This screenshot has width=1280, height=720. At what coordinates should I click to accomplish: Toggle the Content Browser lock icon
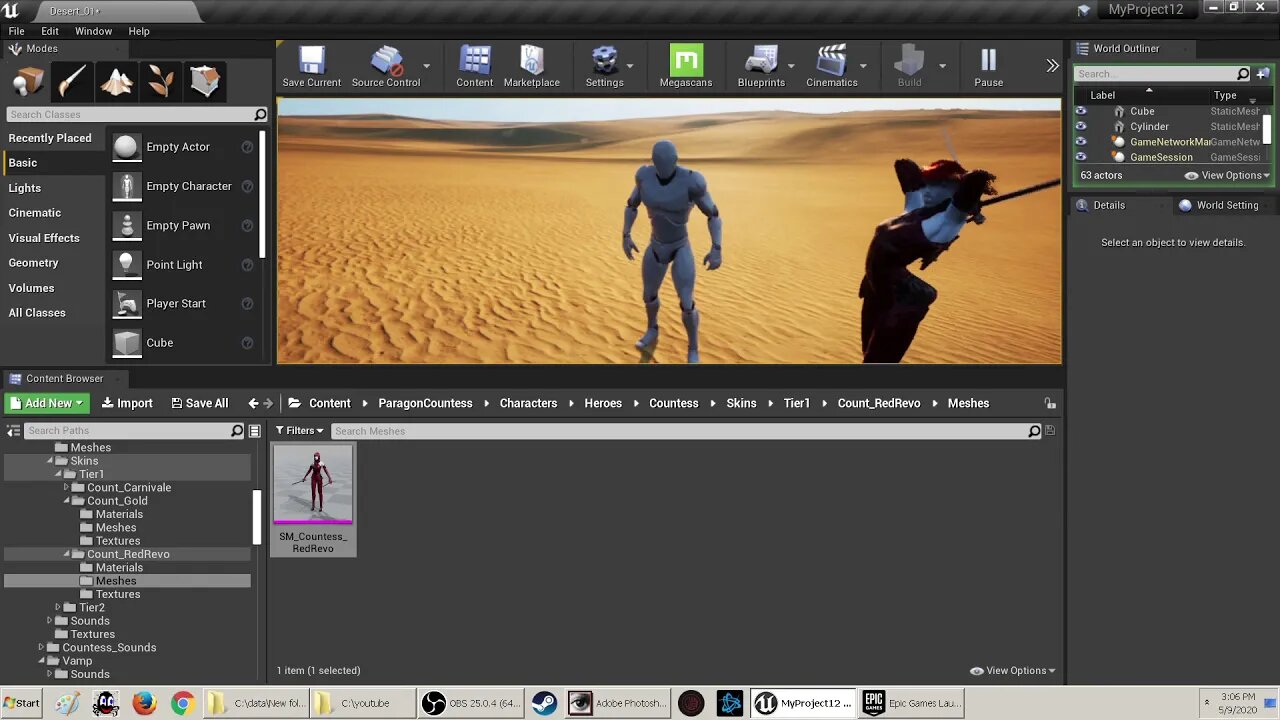click(x=1050, y=403)
